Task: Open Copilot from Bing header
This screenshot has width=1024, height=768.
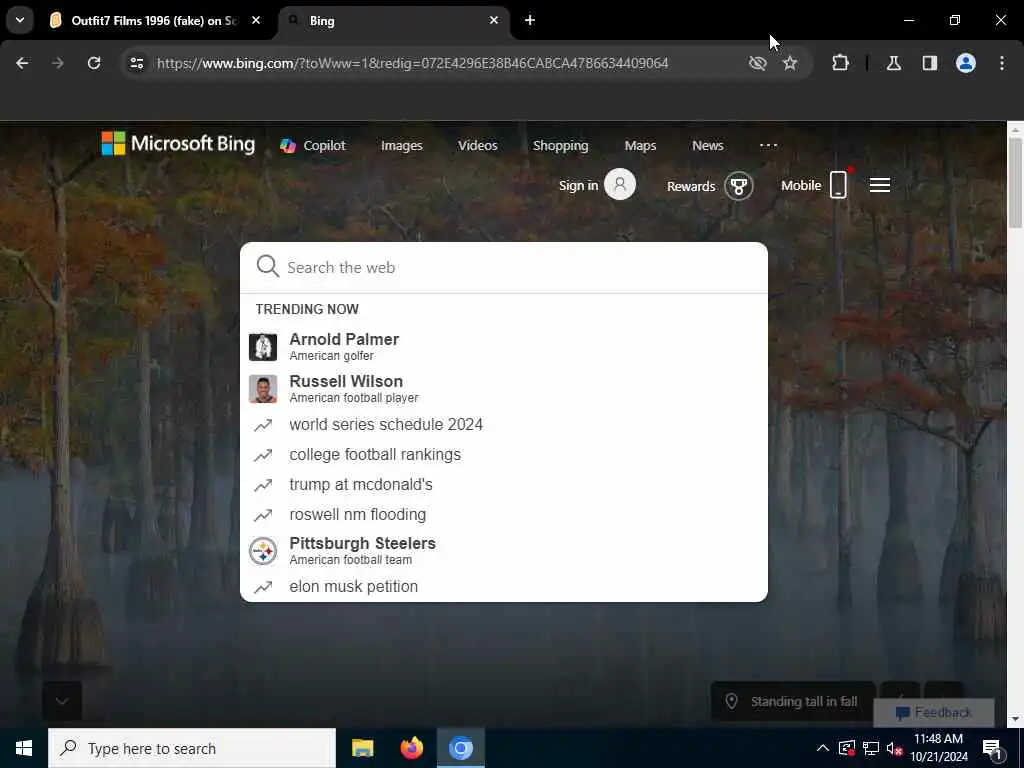Action: [313, 146]
